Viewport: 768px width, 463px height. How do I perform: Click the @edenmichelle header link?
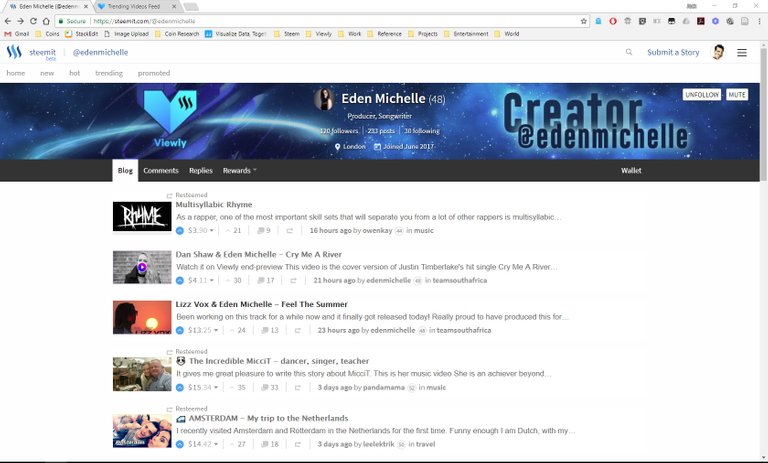[100, 52]
